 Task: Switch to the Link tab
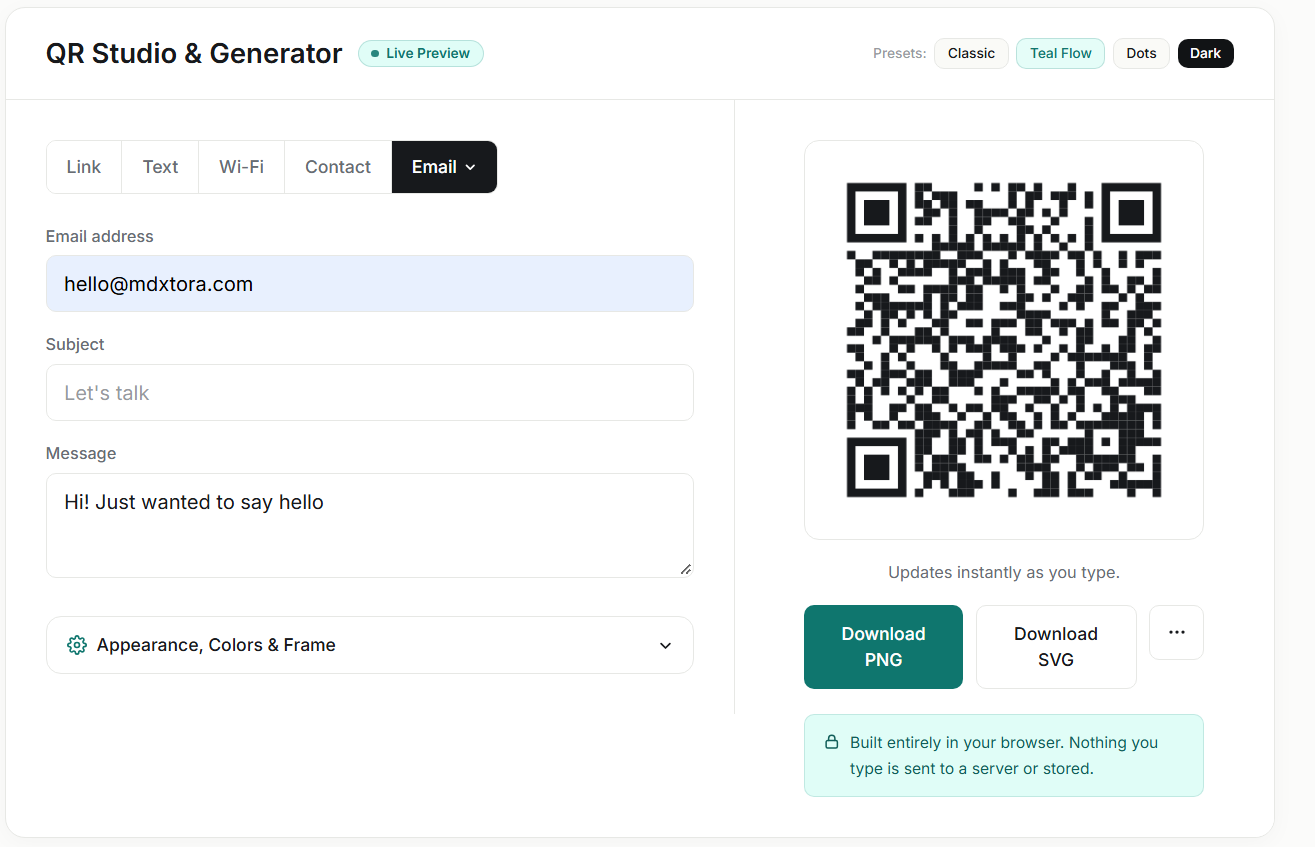[84, 167]
